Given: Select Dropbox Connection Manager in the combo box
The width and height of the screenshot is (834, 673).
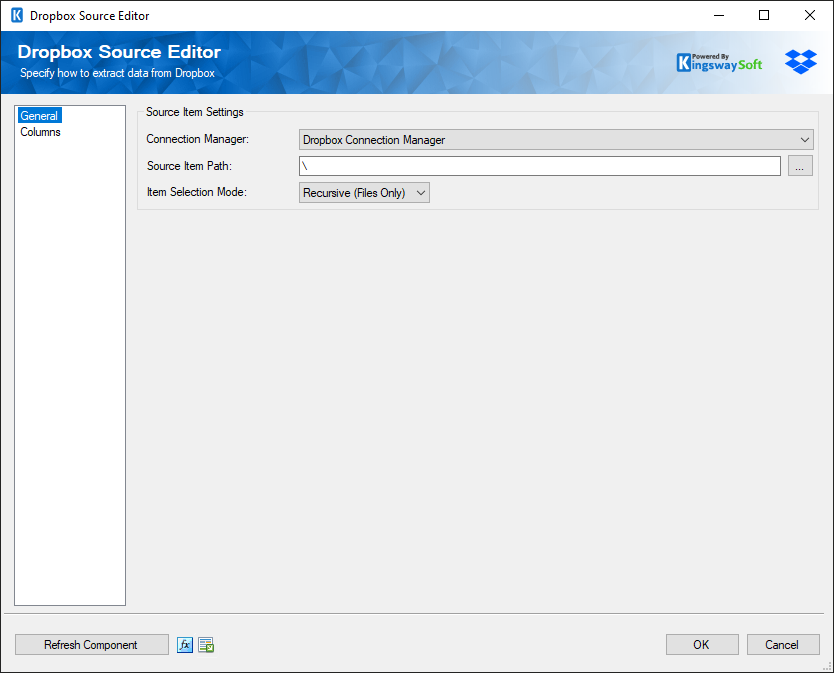Looking at the screenshot, I should [556, 140].
